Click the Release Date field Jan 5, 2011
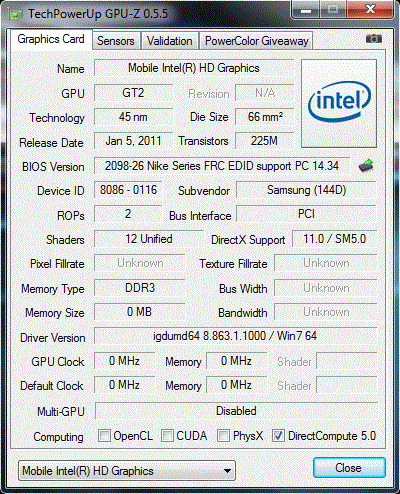This screenshot has width=400, height=494. (133, 141)
